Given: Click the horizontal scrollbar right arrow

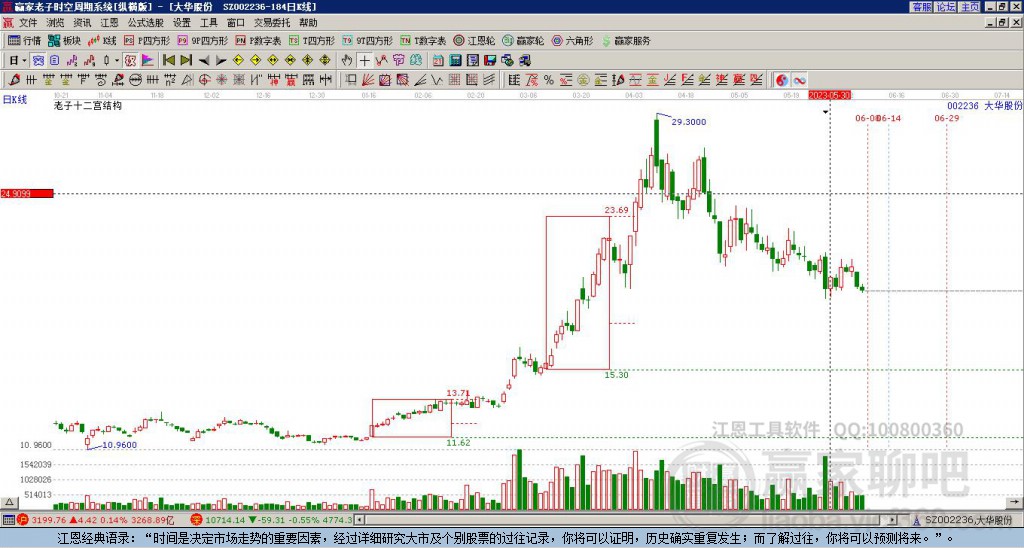Looking at the screenshot, I should click(x=893, y=520).
